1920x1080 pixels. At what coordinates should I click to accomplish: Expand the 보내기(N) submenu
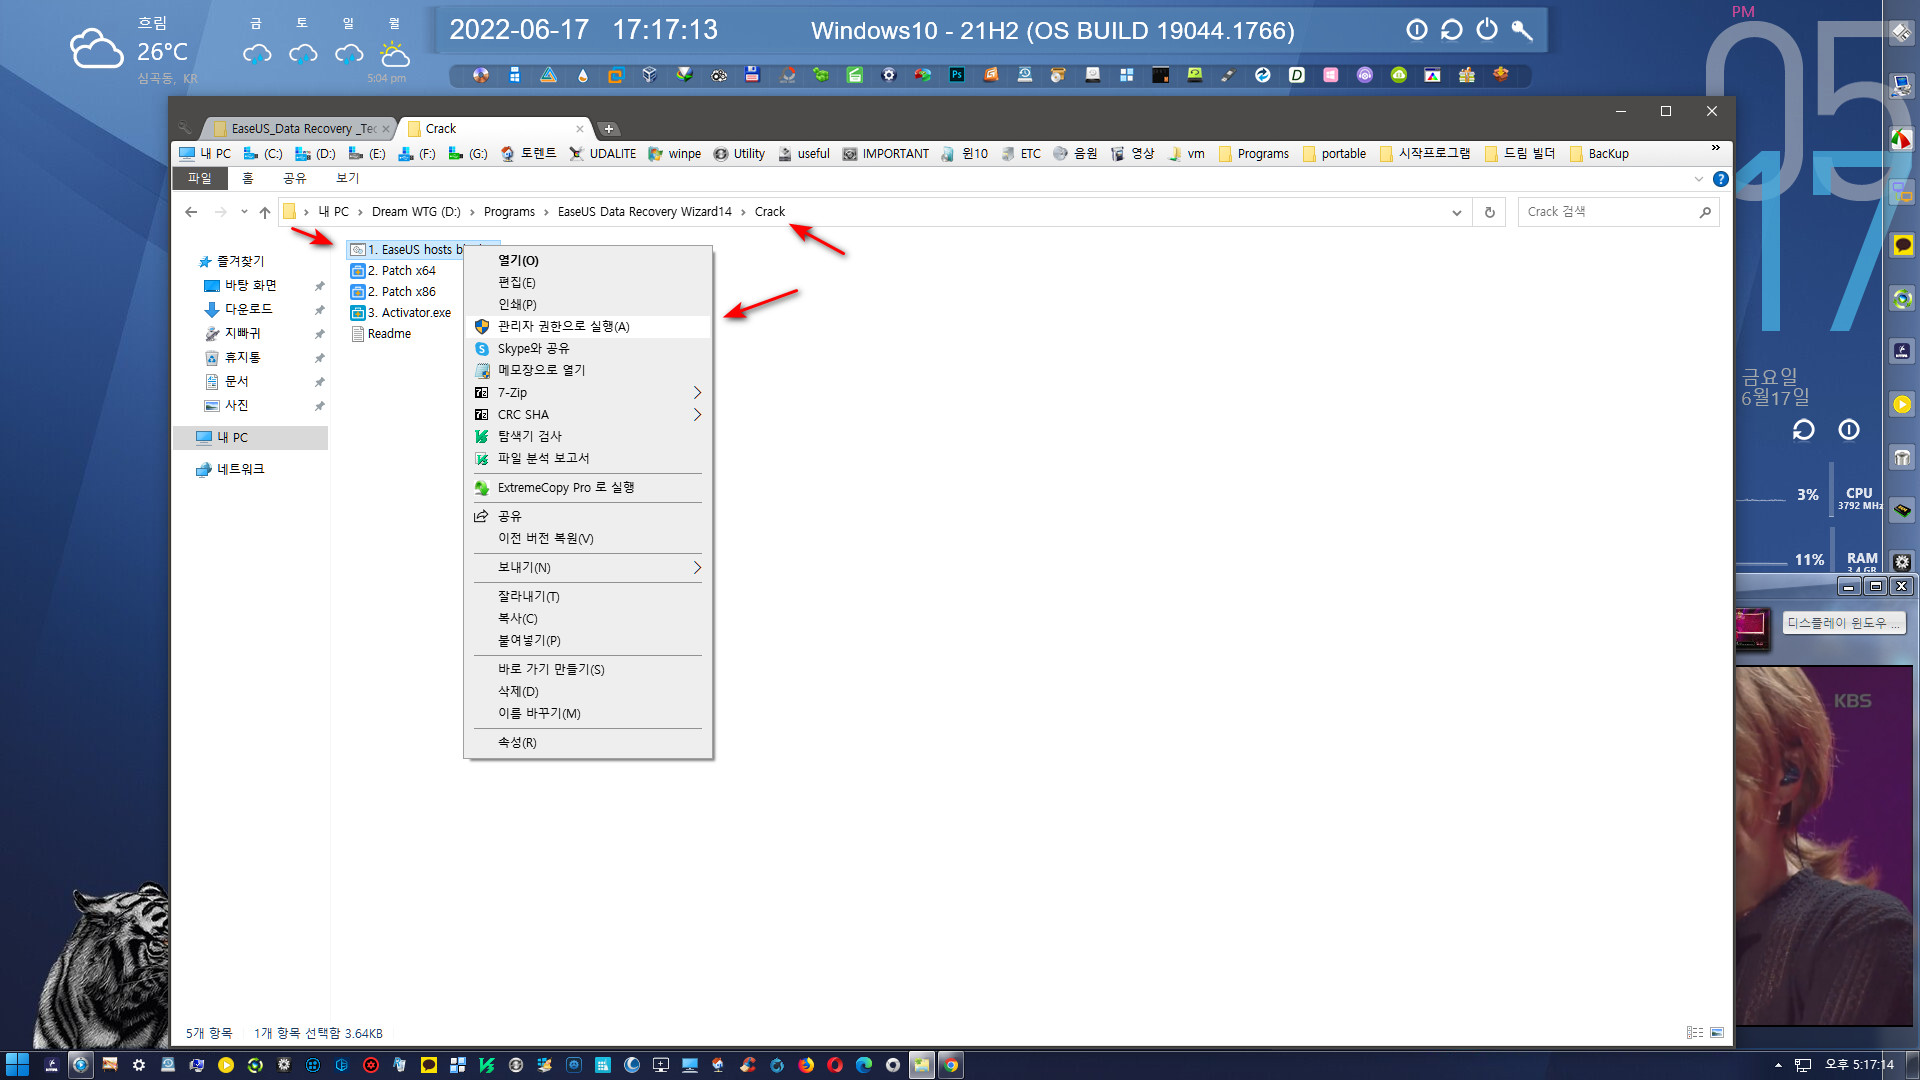tap(588, 568)
